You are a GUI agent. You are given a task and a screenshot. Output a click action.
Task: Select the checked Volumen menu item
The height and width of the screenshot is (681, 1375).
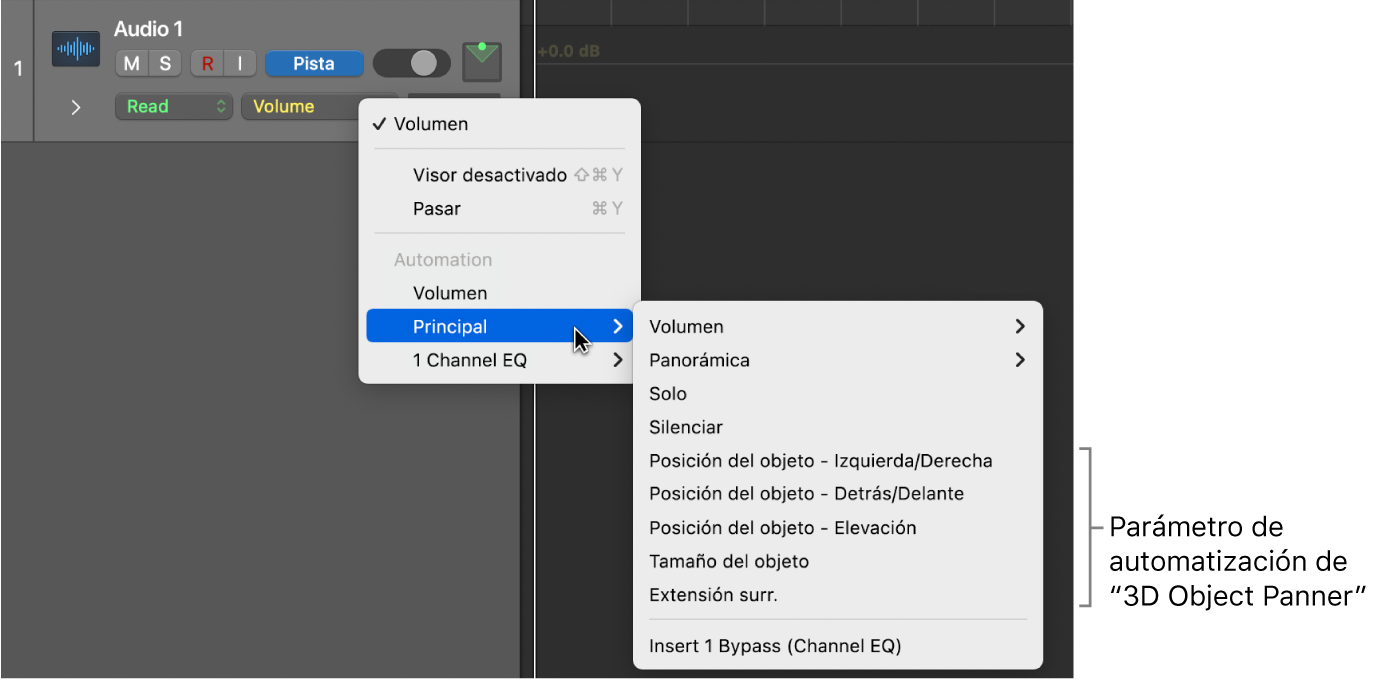coord(430,125)
